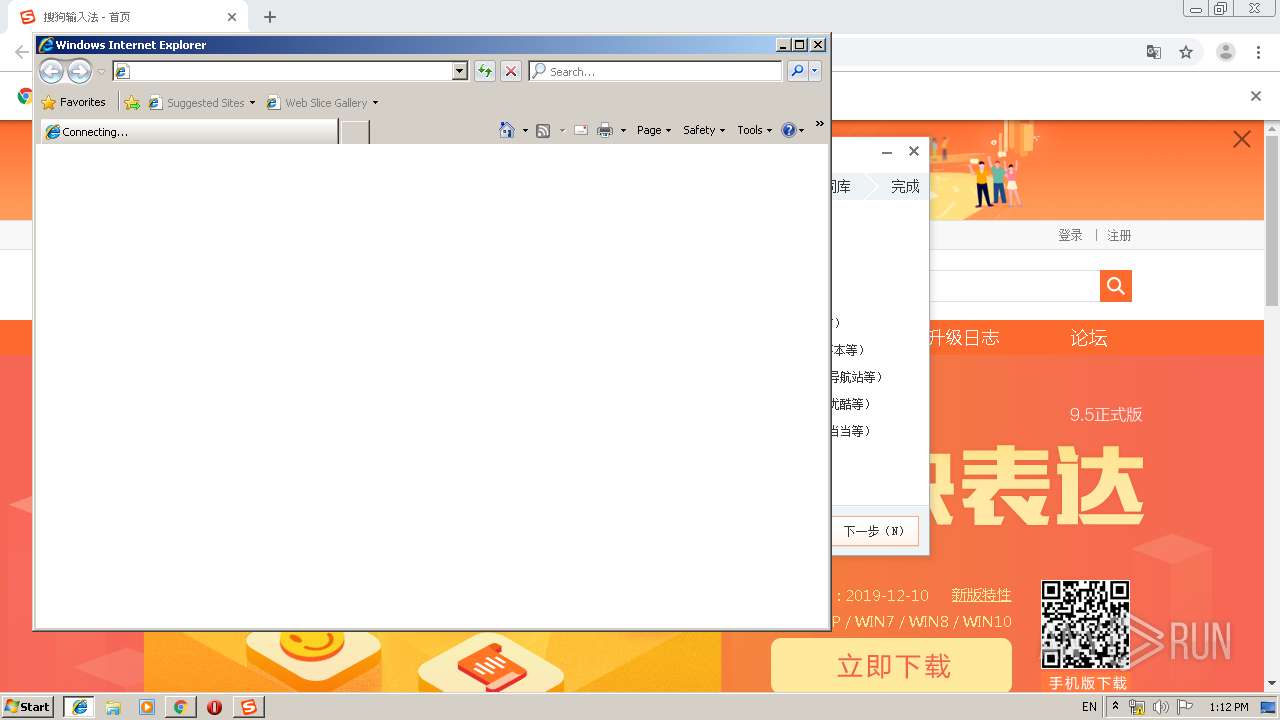Expand the Web Slice Gallery dropdown arrow

pos(375,103)
